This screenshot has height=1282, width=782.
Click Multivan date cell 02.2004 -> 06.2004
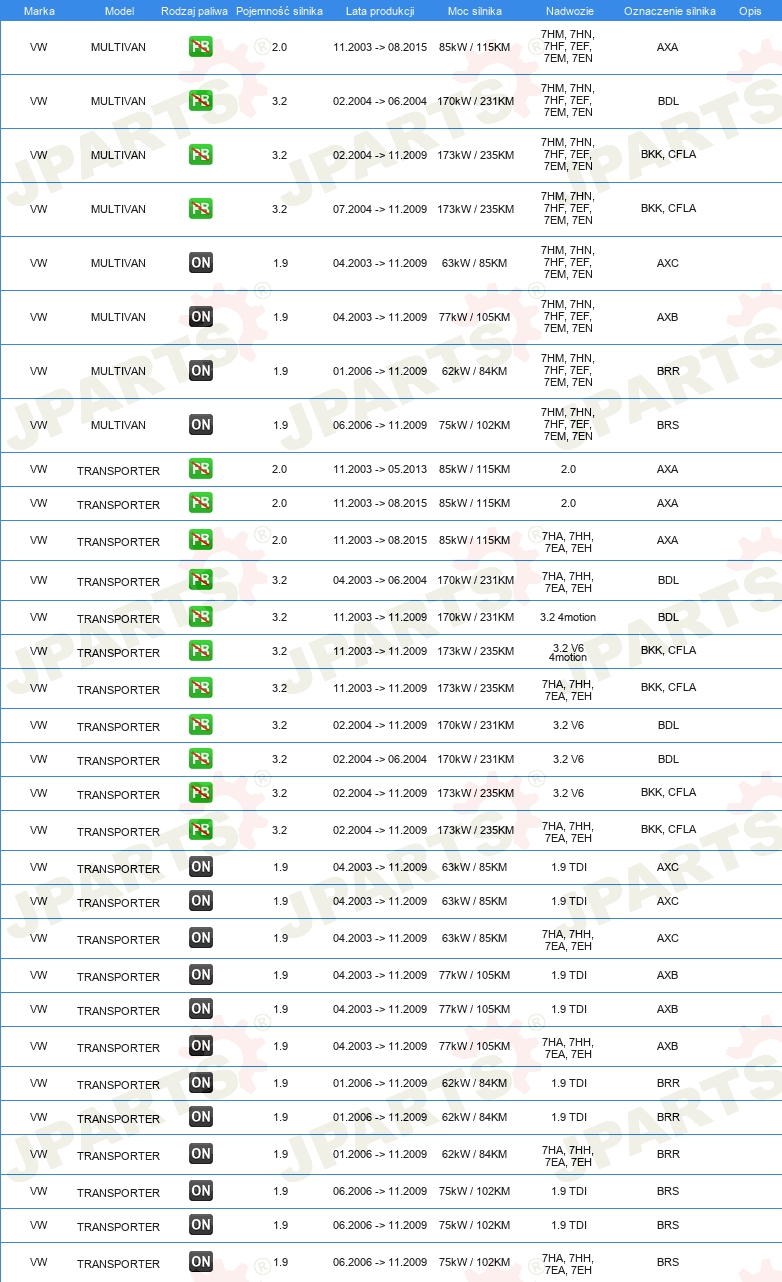point(380,101)
